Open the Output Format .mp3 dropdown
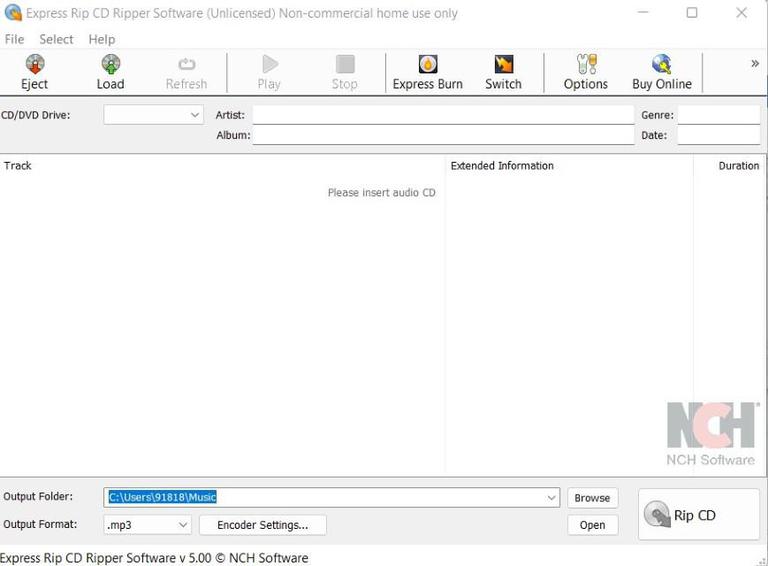 tap(147, 525)
